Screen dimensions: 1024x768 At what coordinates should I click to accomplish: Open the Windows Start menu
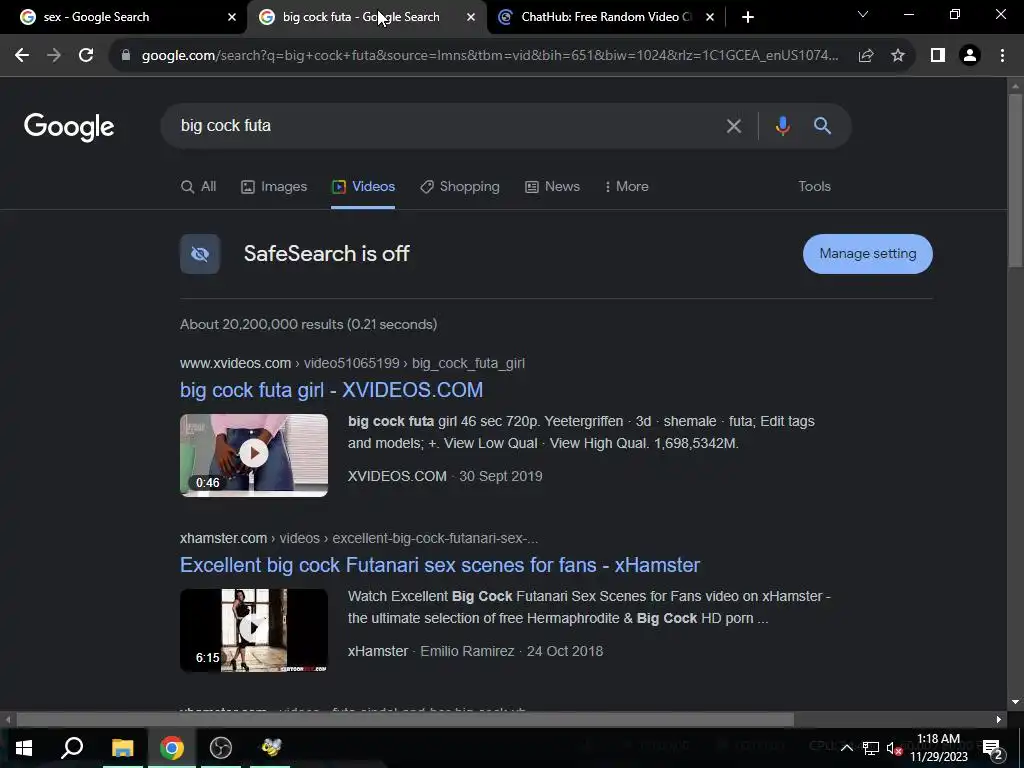pos(24,748)
